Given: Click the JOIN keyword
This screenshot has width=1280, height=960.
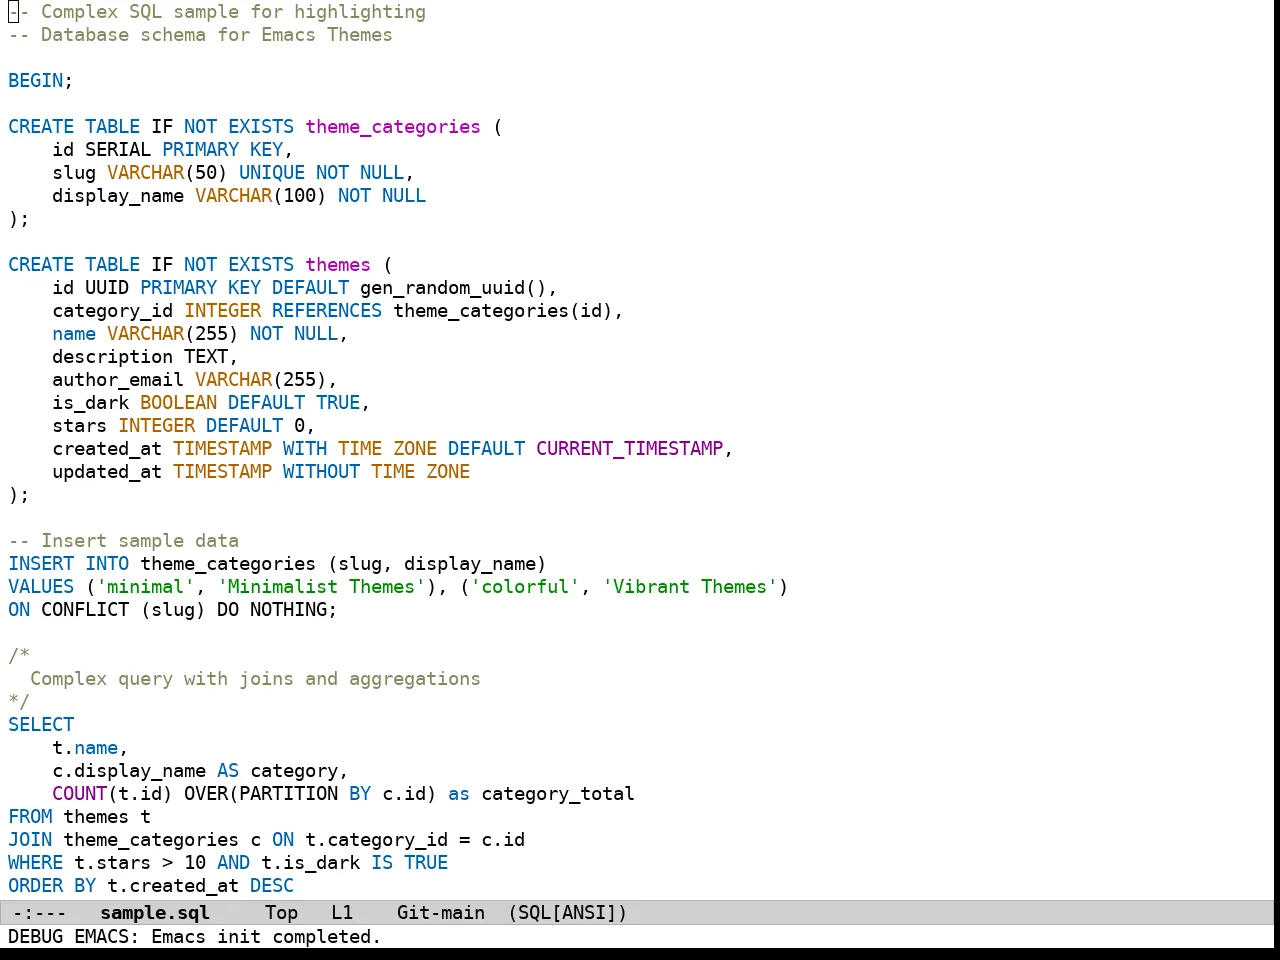Looking at the screenshot, I should point(30,839).
